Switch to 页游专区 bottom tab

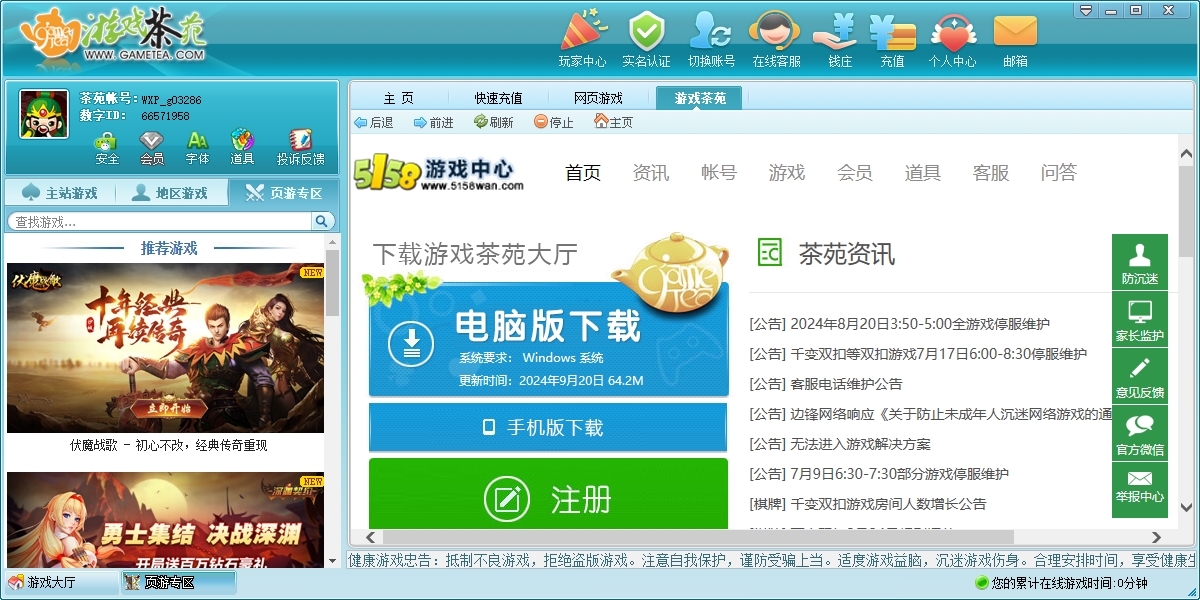coord(178,582)
